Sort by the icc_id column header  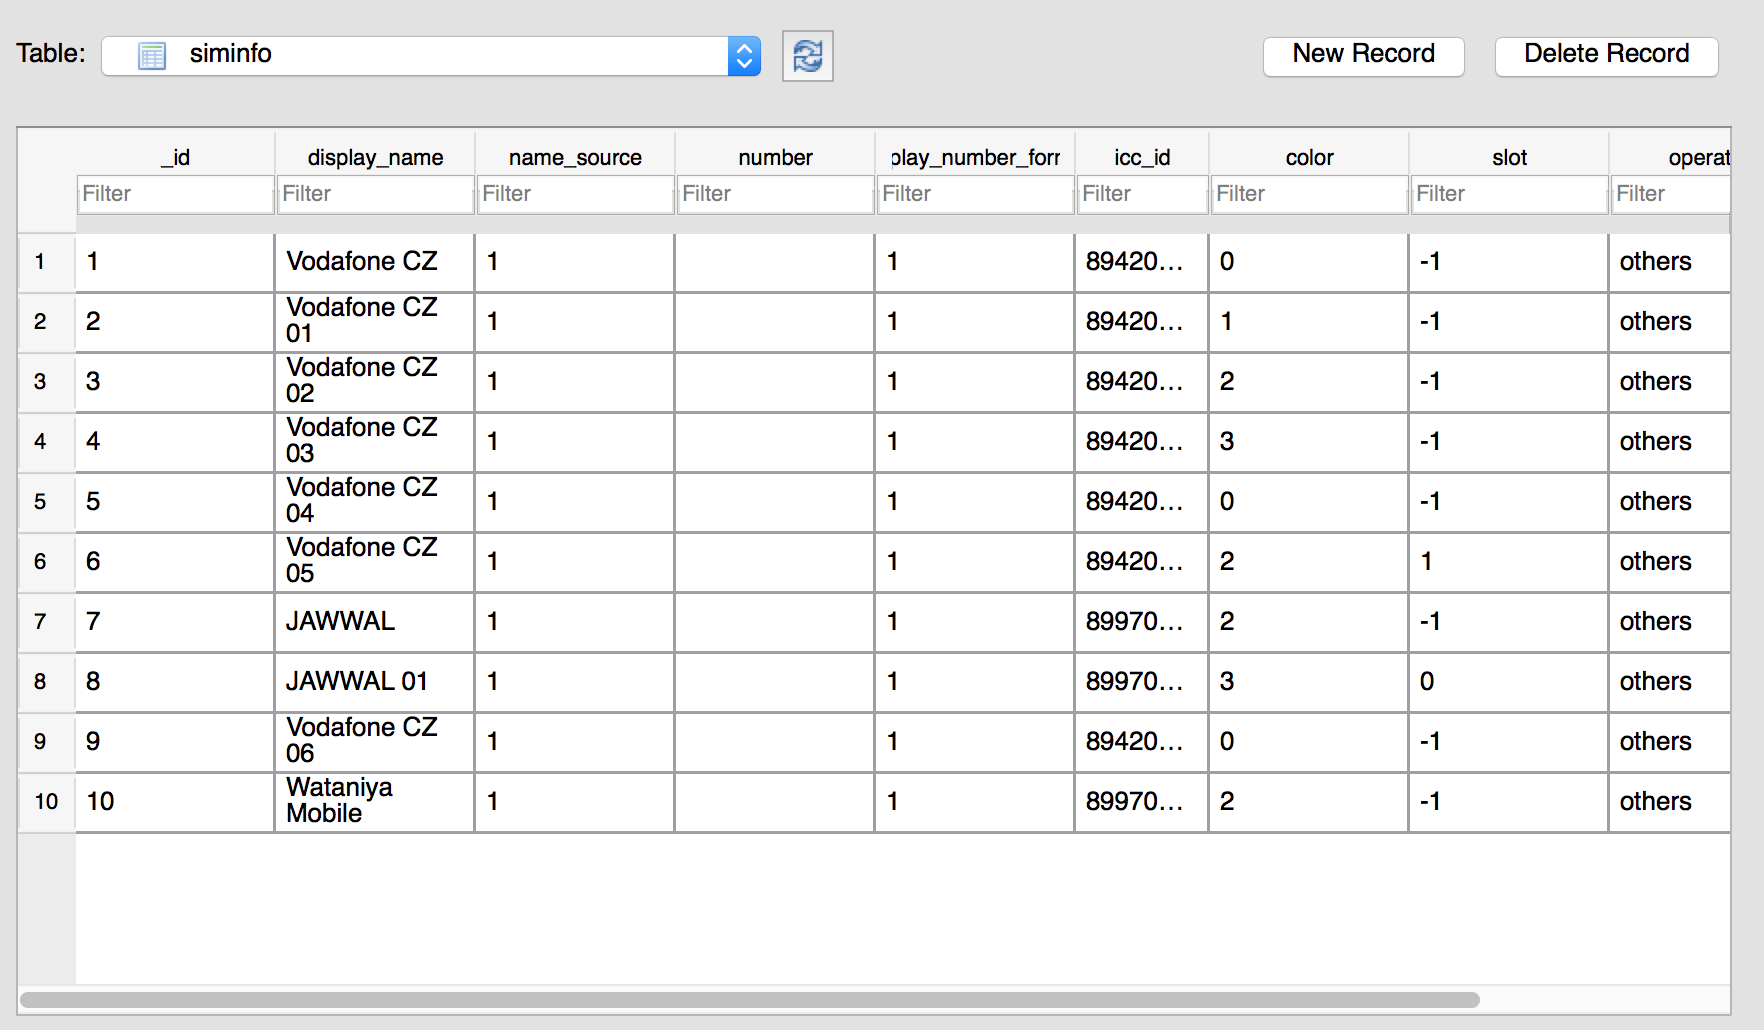[x=1142, y=157]
